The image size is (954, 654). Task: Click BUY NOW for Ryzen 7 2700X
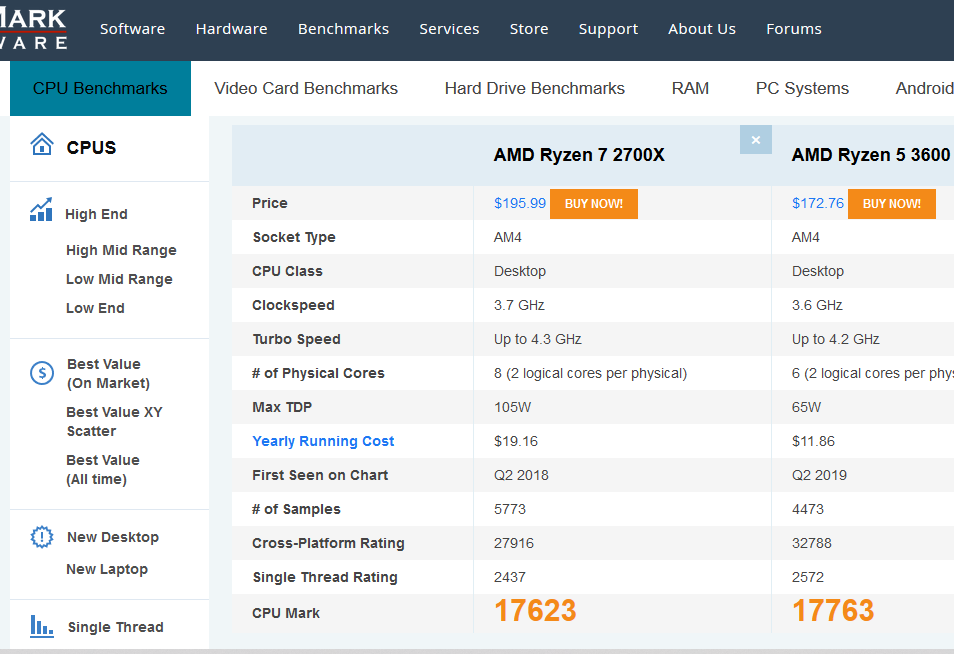[x=594, y=204]
